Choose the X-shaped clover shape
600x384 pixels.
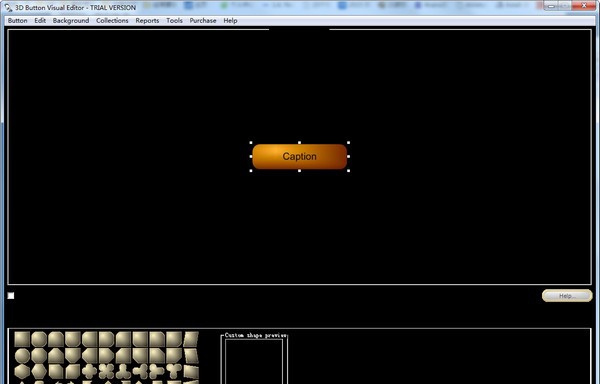pyautogui.click(x=106, y=371)
